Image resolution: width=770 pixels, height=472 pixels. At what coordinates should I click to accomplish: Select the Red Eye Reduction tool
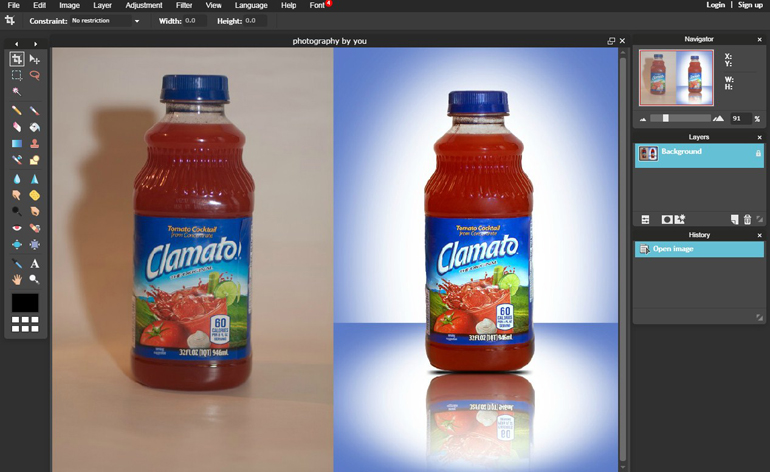[x=17, y=228]
